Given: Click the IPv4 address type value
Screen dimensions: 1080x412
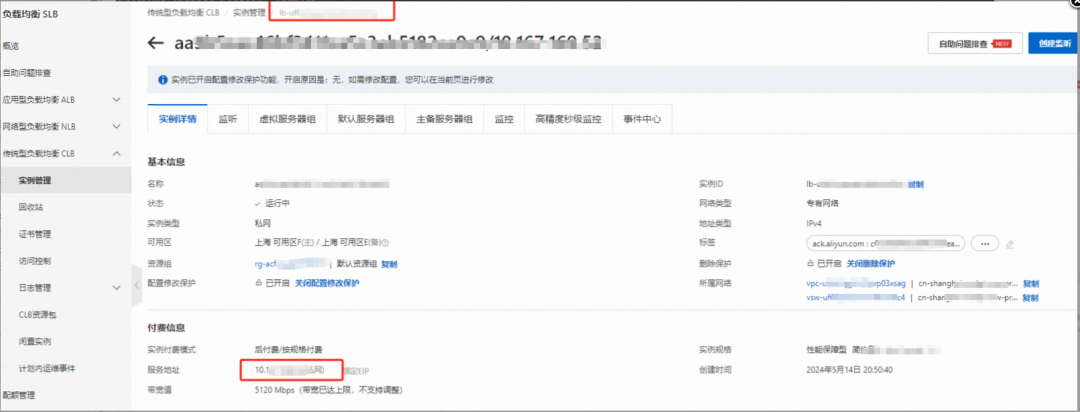Looking at the screenshot, I should tap(814, 224).
